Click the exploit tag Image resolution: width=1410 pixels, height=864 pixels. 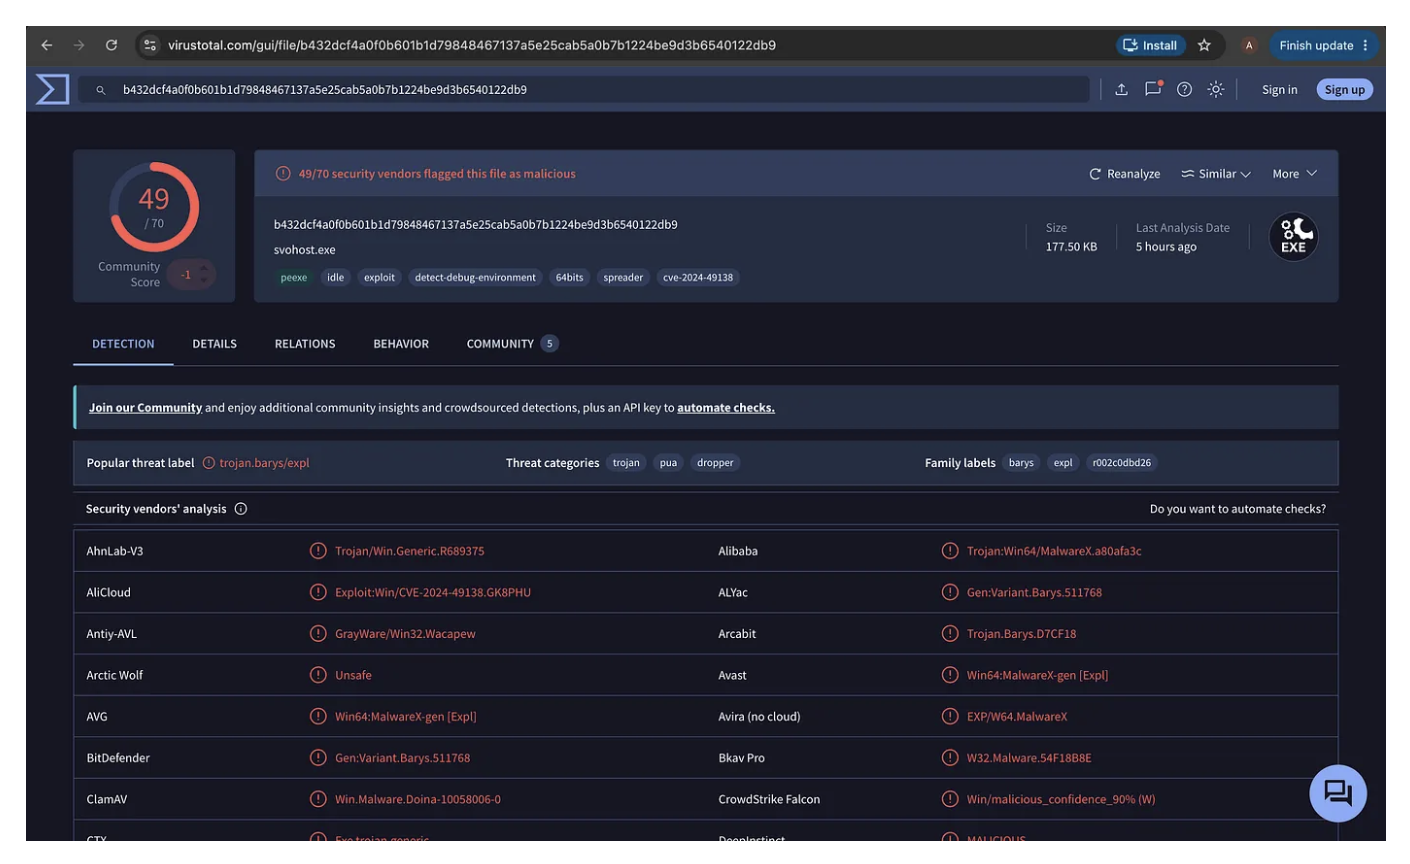pos(379,278)
